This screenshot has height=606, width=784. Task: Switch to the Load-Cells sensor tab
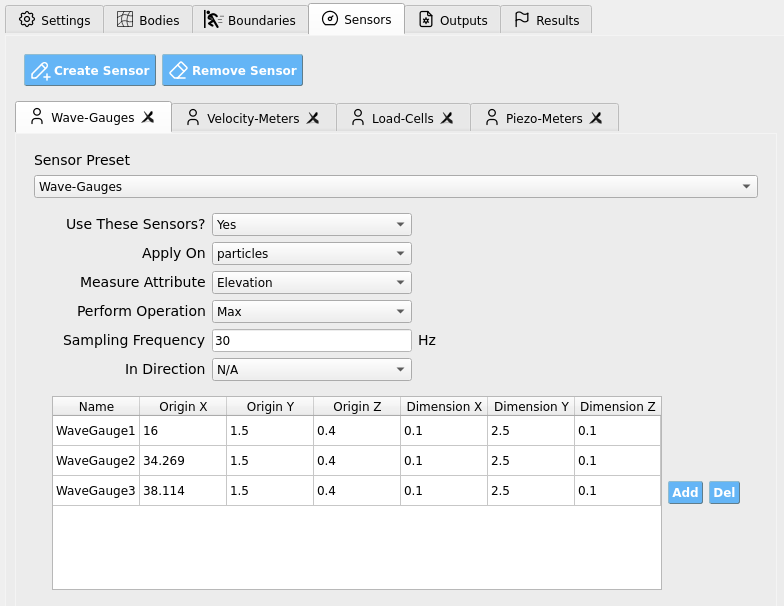403,118
